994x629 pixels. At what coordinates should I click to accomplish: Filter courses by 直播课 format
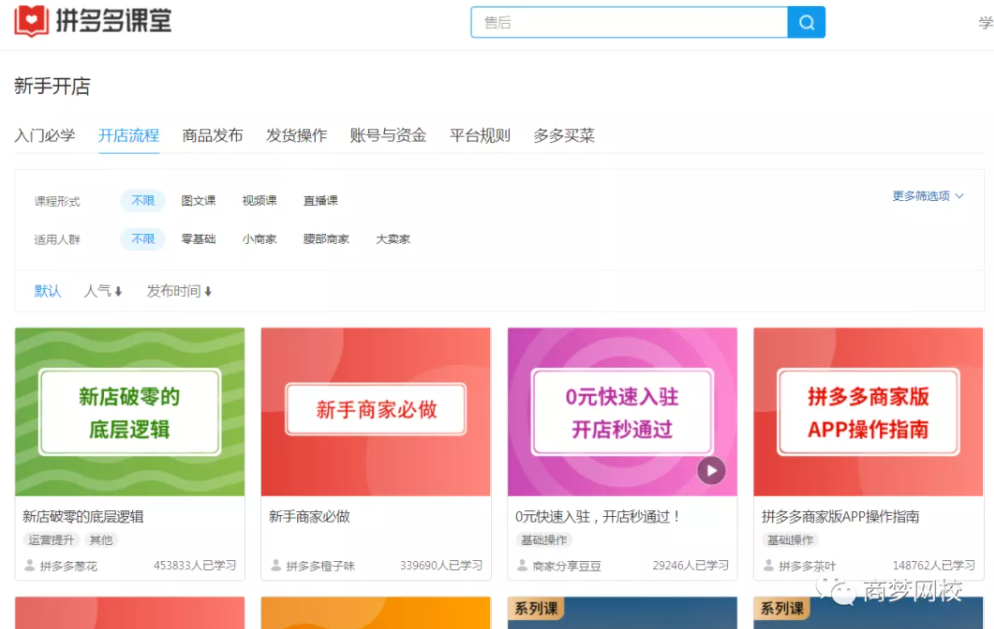coord(320,201)
